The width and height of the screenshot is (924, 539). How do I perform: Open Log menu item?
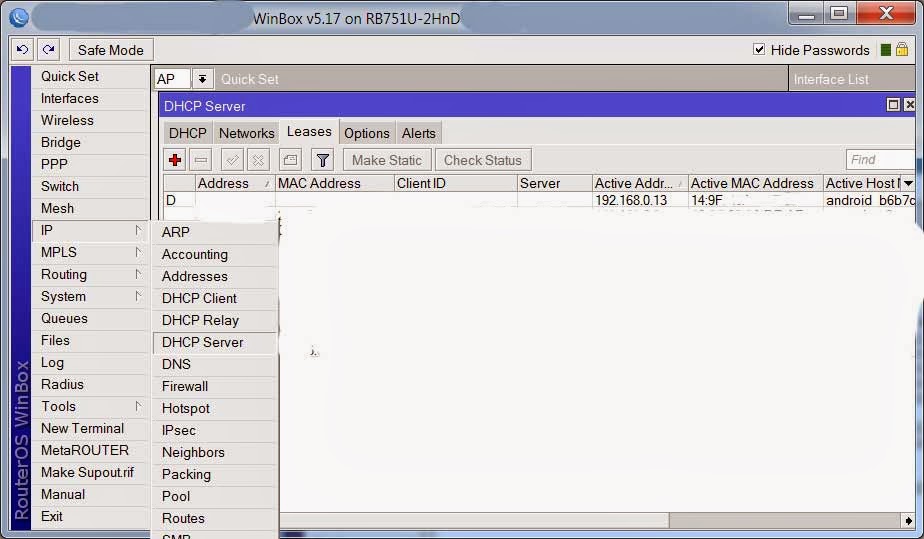90,362
